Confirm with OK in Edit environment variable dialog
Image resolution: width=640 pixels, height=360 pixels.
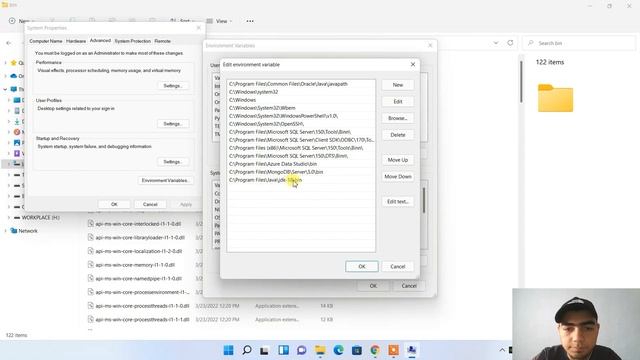(x=362, y=267)
